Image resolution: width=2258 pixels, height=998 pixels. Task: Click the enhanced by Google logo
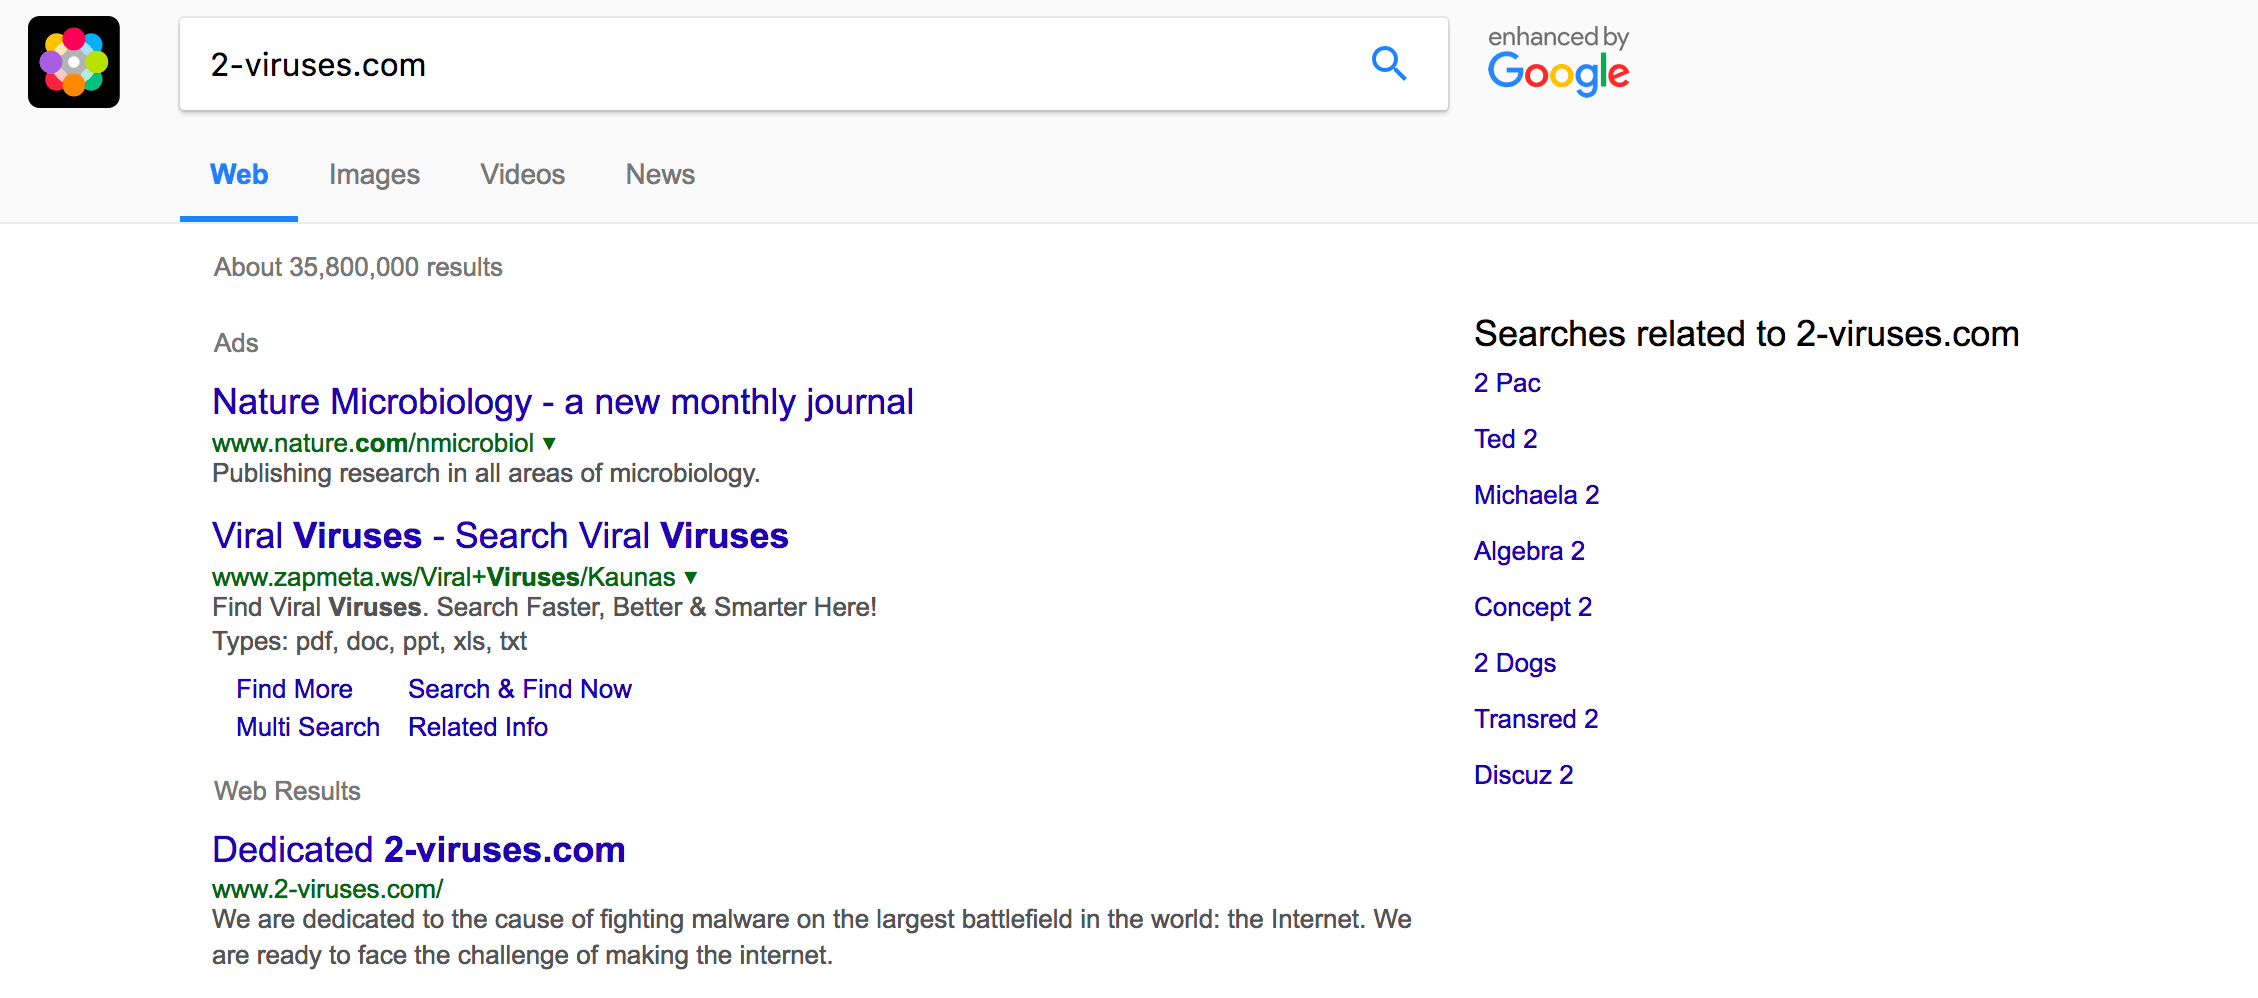(1558, 62)
